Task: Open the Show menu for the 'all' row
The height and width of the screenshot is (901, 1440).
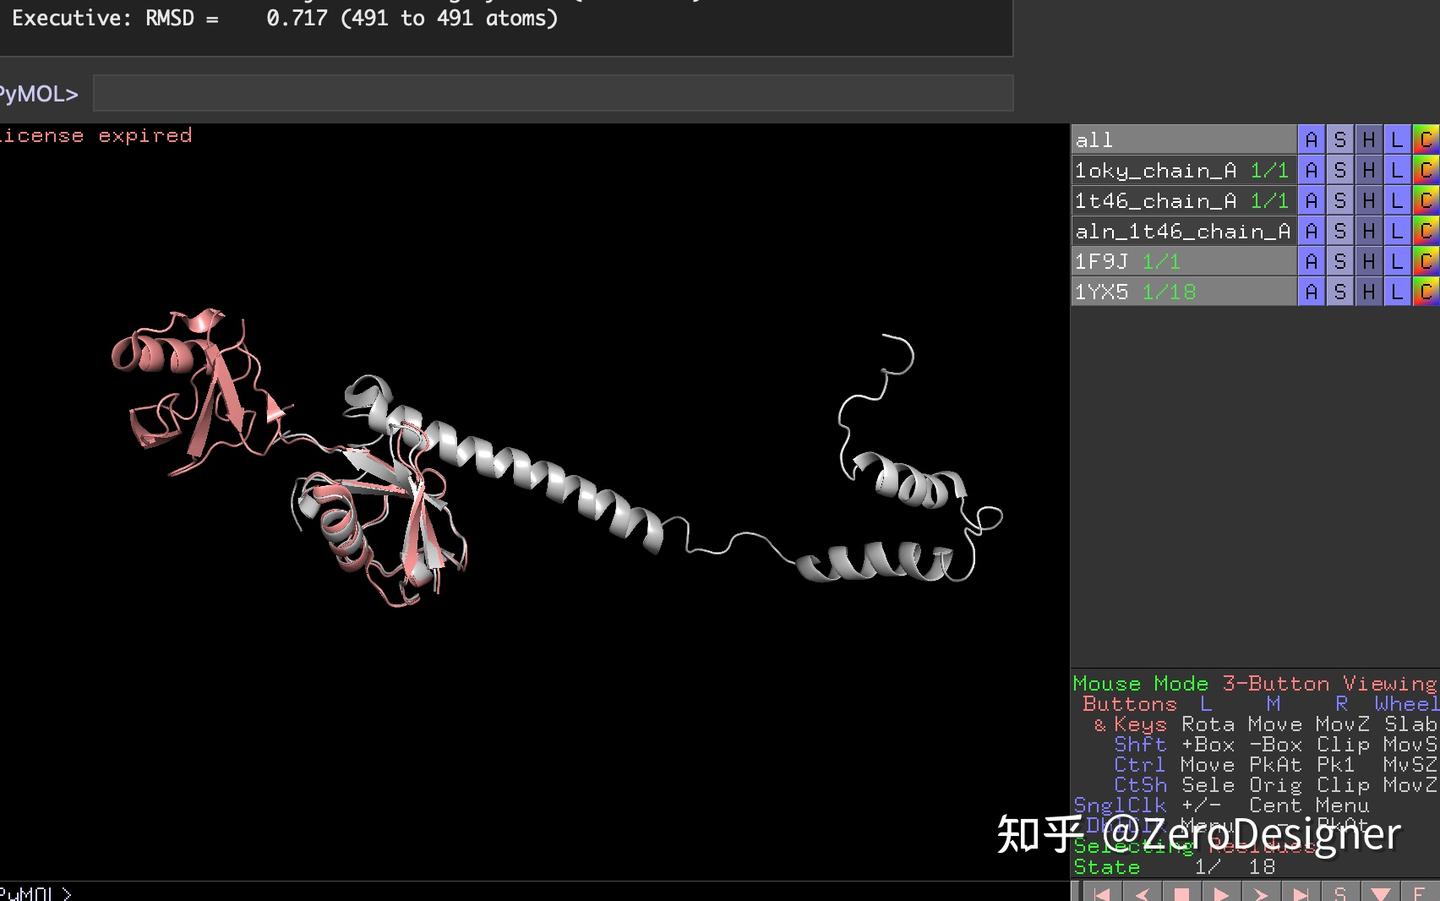Action: [1339, 139]
